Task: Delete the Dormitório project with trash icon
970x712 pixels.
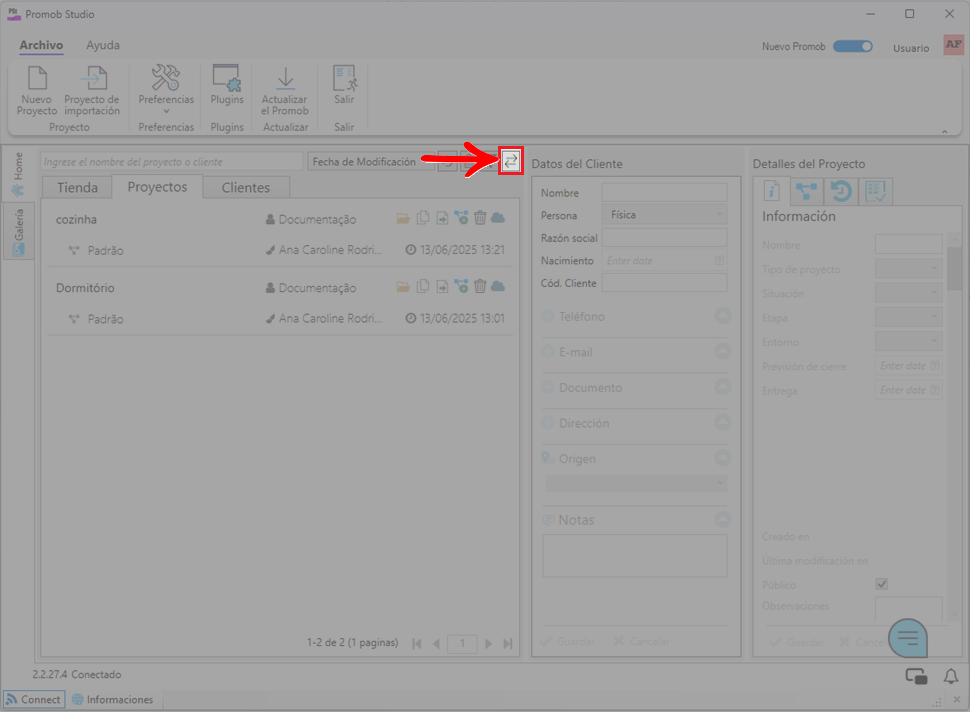Action: 480,286
